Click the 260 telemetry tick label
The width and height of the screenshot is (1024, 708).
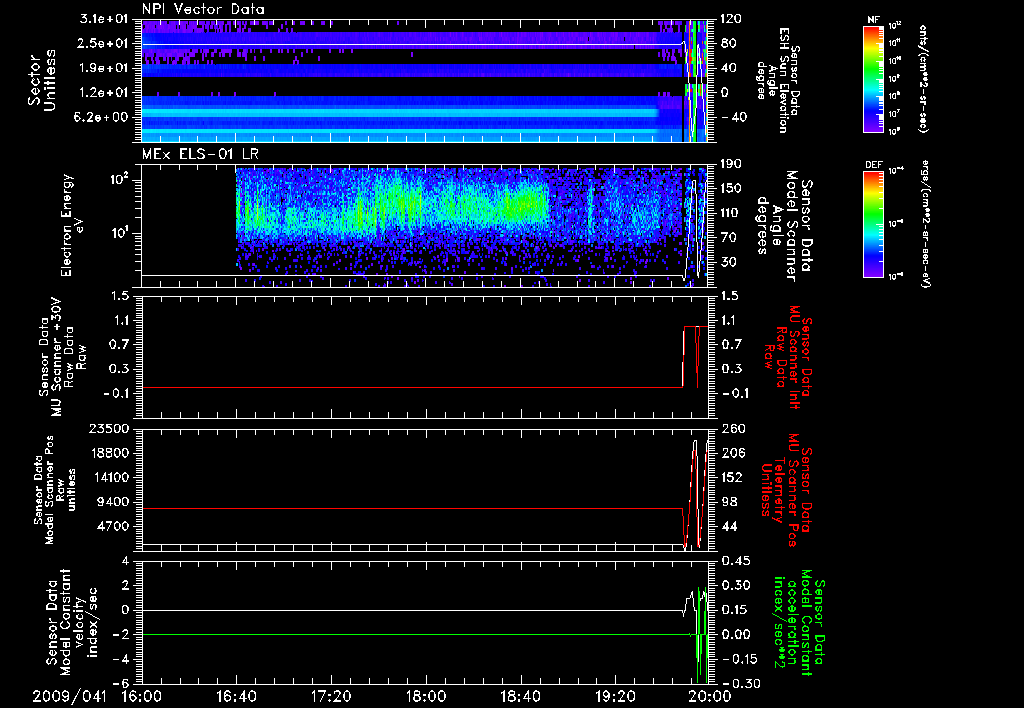[734, 429]
